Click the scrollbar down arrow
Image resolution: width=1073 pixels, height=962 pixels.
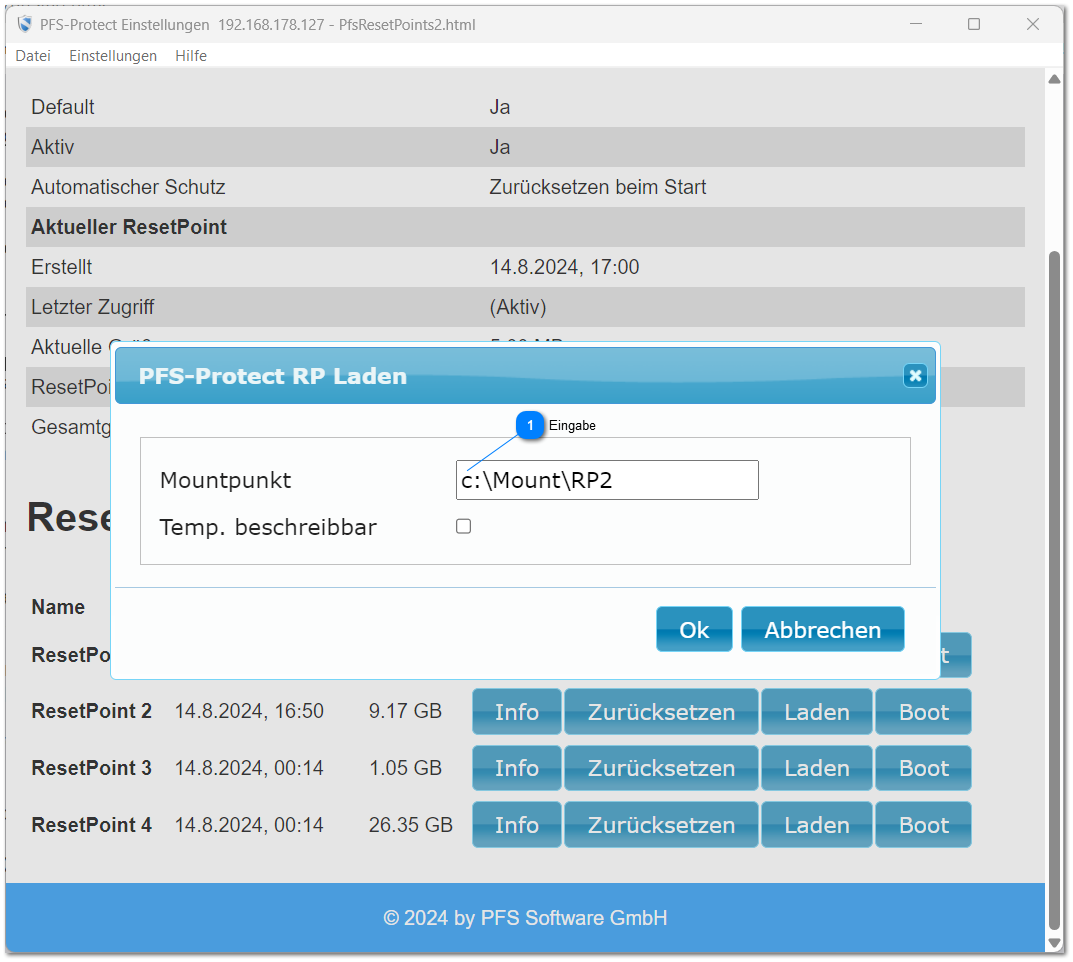tap(1054, 944)
